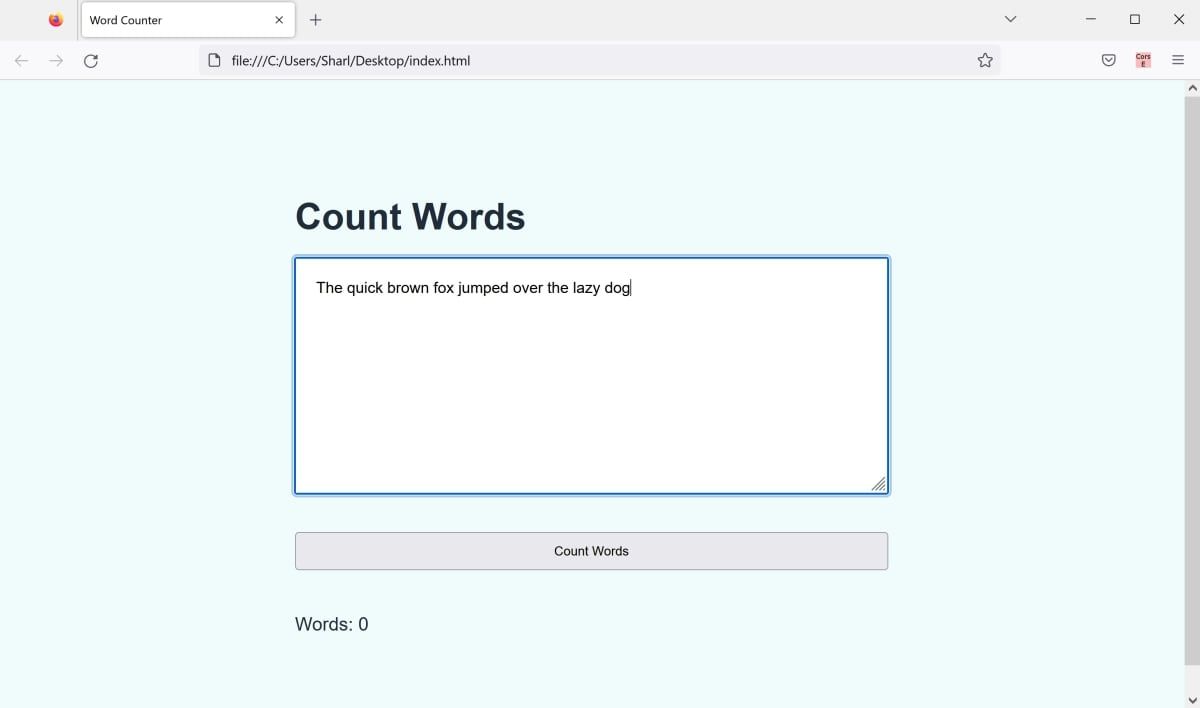Open the Firefox hamburger menu icon
Image resolution: width=1200 pixels, height=708 pixels.
(1178, 60)
